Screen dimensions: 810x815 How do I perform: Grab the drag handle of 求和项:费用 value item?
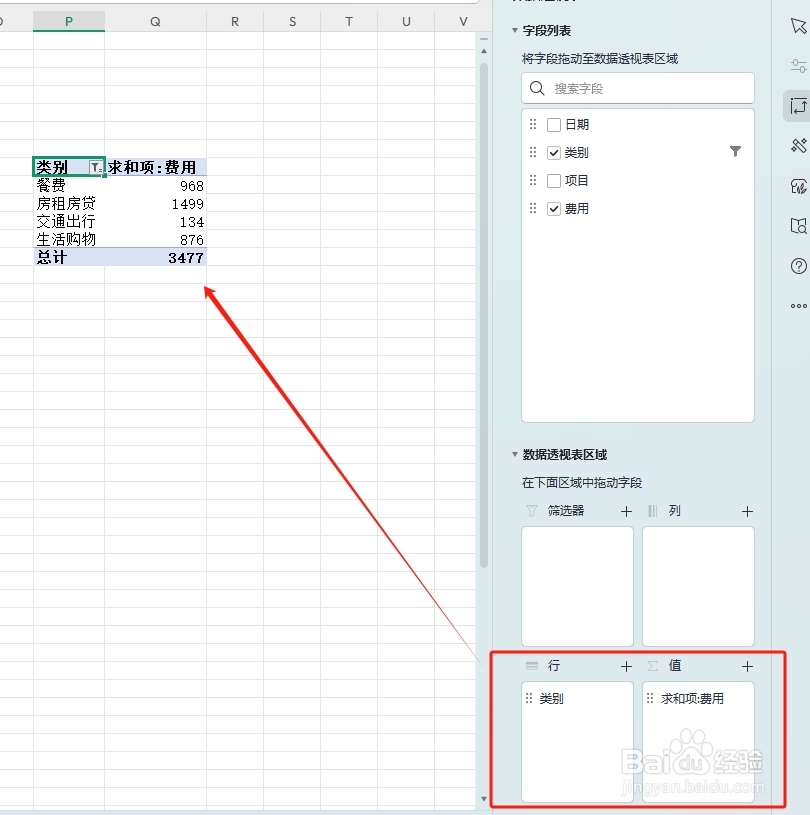pyautogui.click(x=650, y=698)
